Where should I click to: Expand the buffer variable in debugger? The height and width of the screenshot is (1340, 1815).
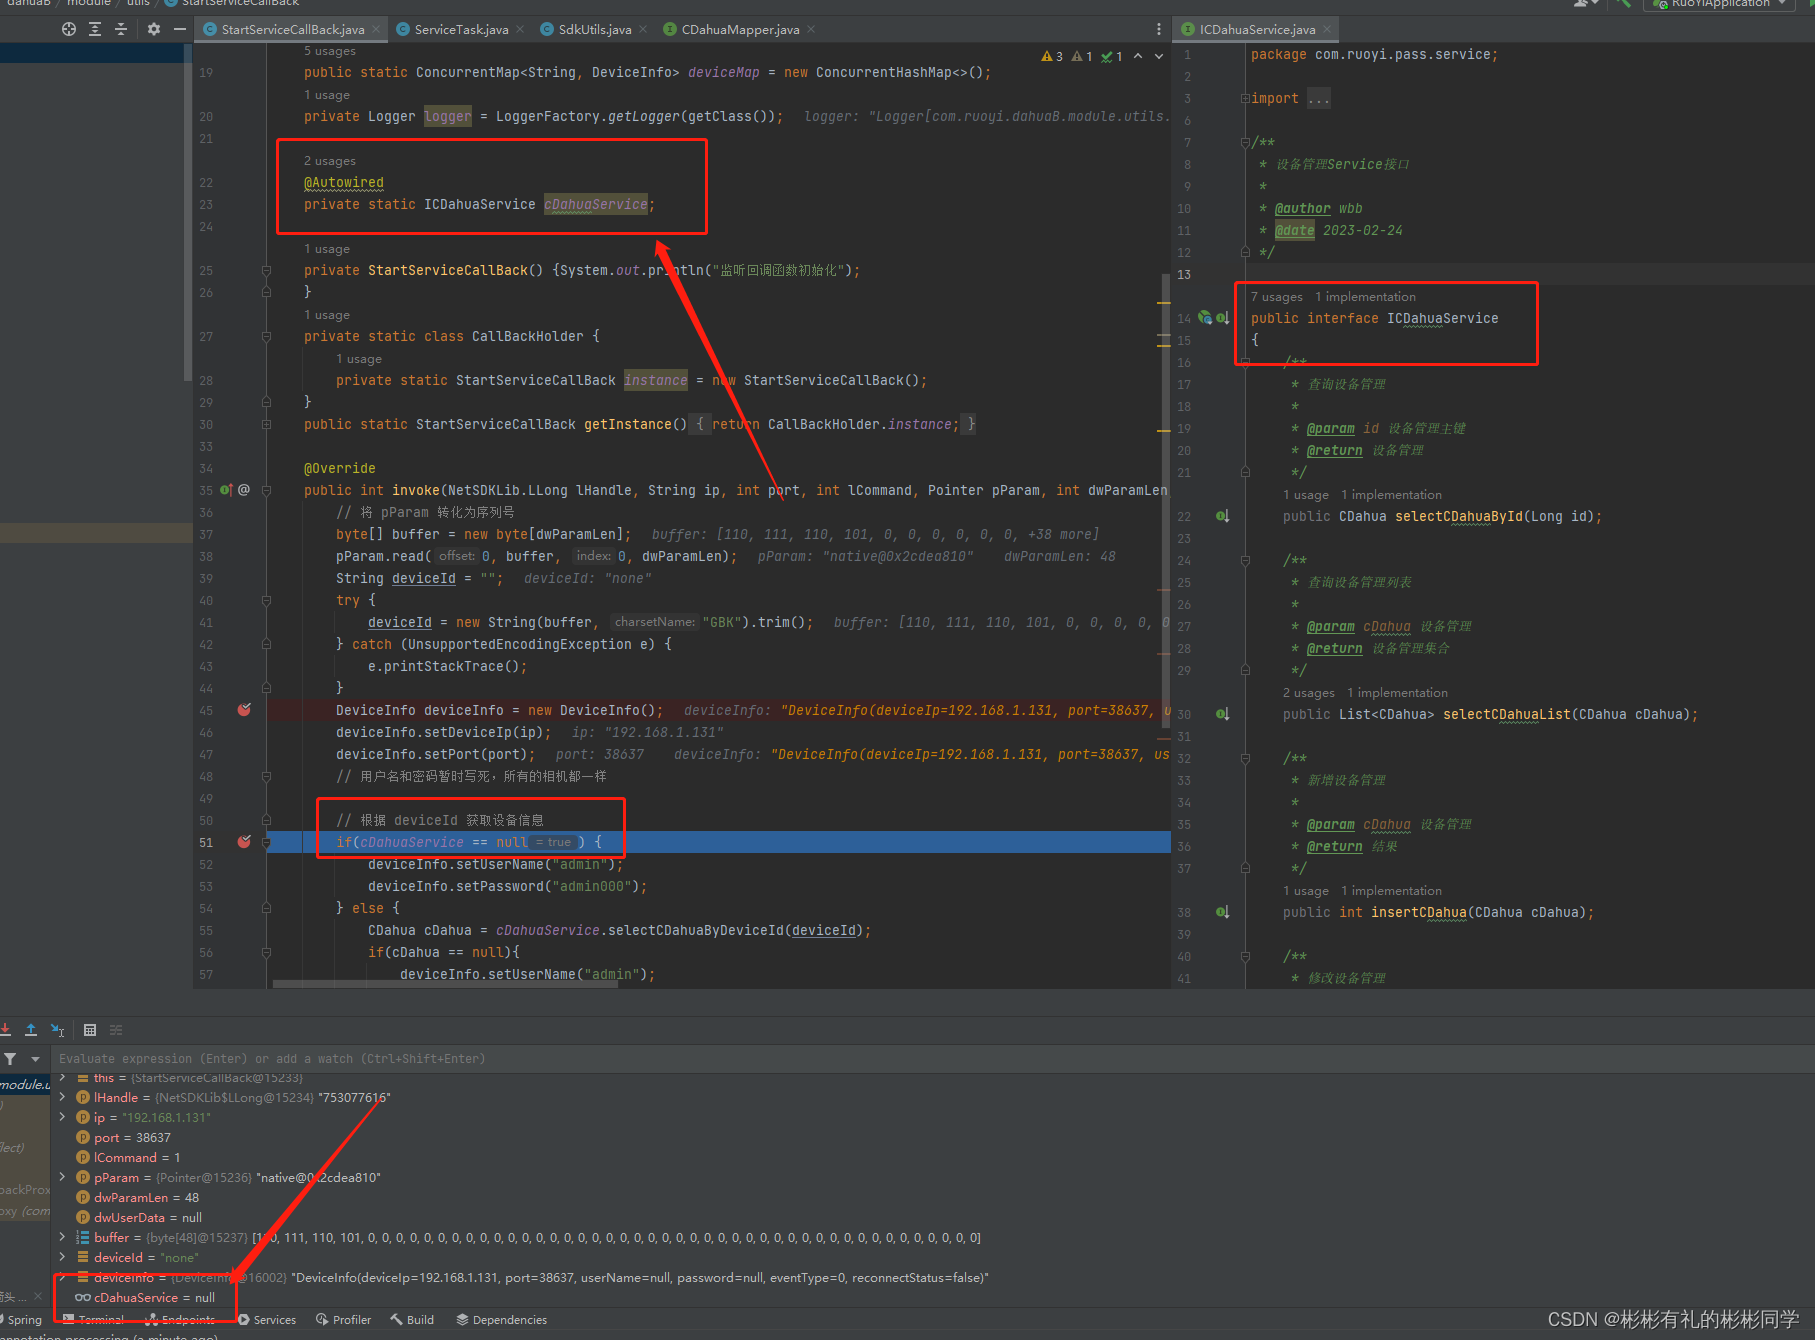pyautogui.click(x=63, y=1237)
